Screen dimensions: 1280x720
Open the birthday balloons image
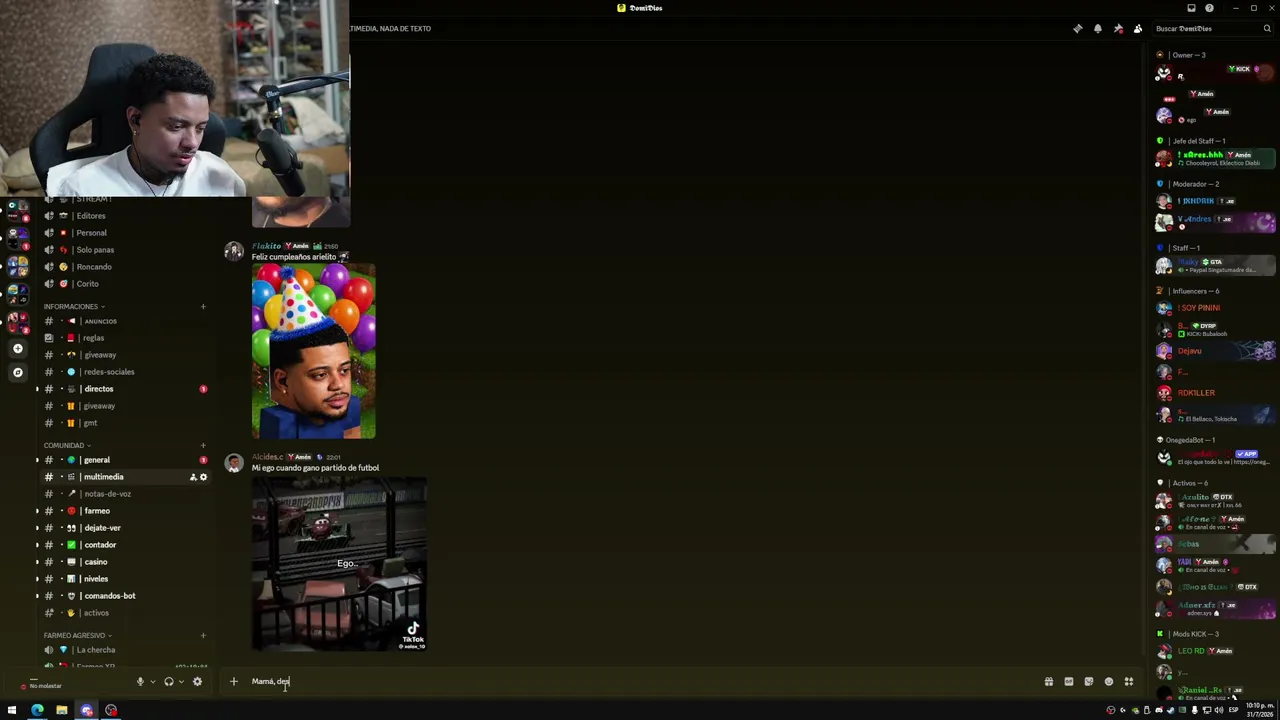click(314, 351)
